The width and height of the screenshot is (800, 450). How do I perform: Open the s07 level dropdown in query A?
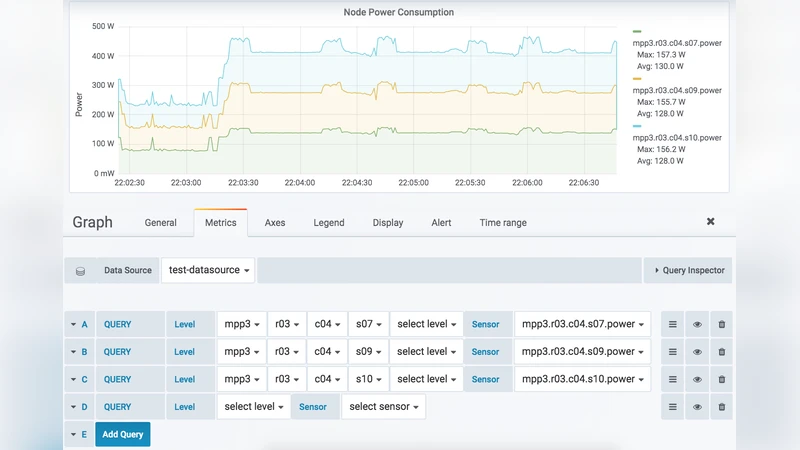tap(369, 324)
